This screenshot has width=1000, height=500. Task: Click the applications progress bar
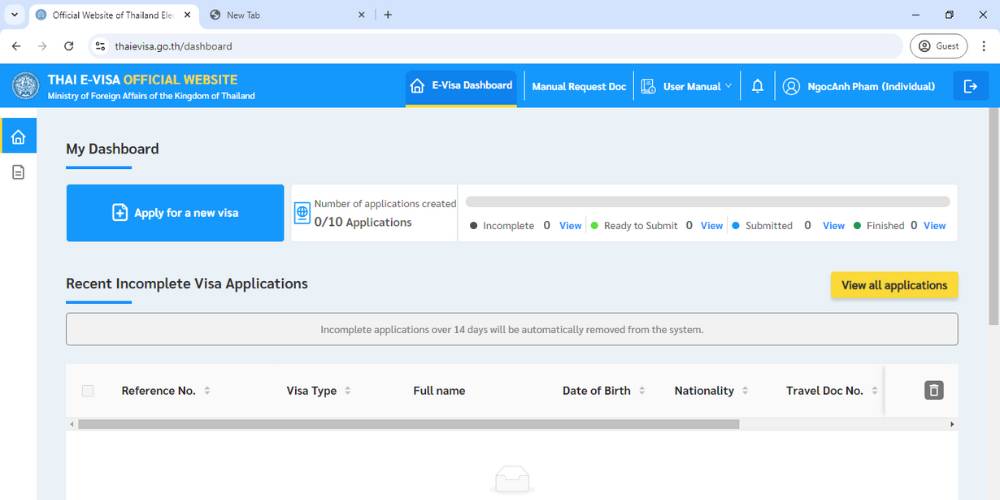tap(707, 202)
